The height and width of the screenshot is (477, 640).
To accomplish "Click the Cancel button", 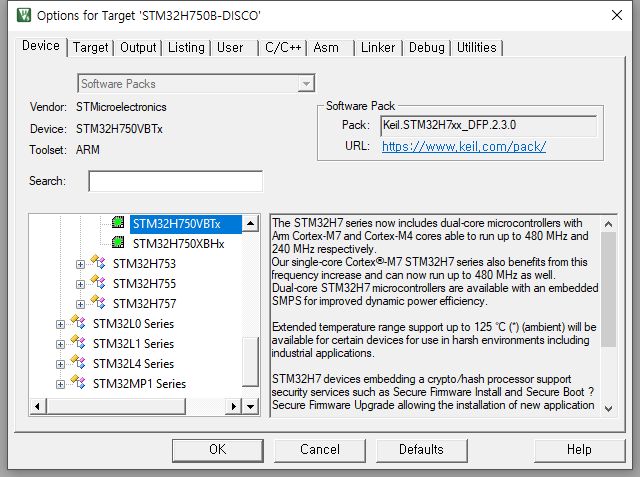I will (x=320, y=450).
